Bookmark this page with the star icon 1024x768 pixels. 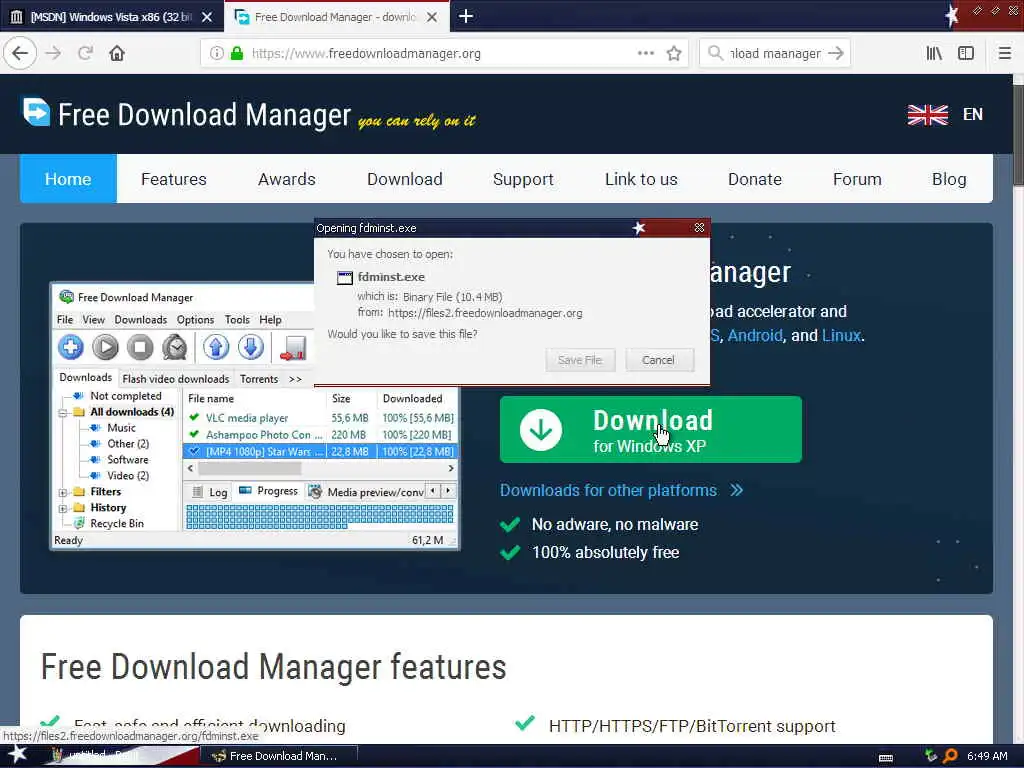674,53
